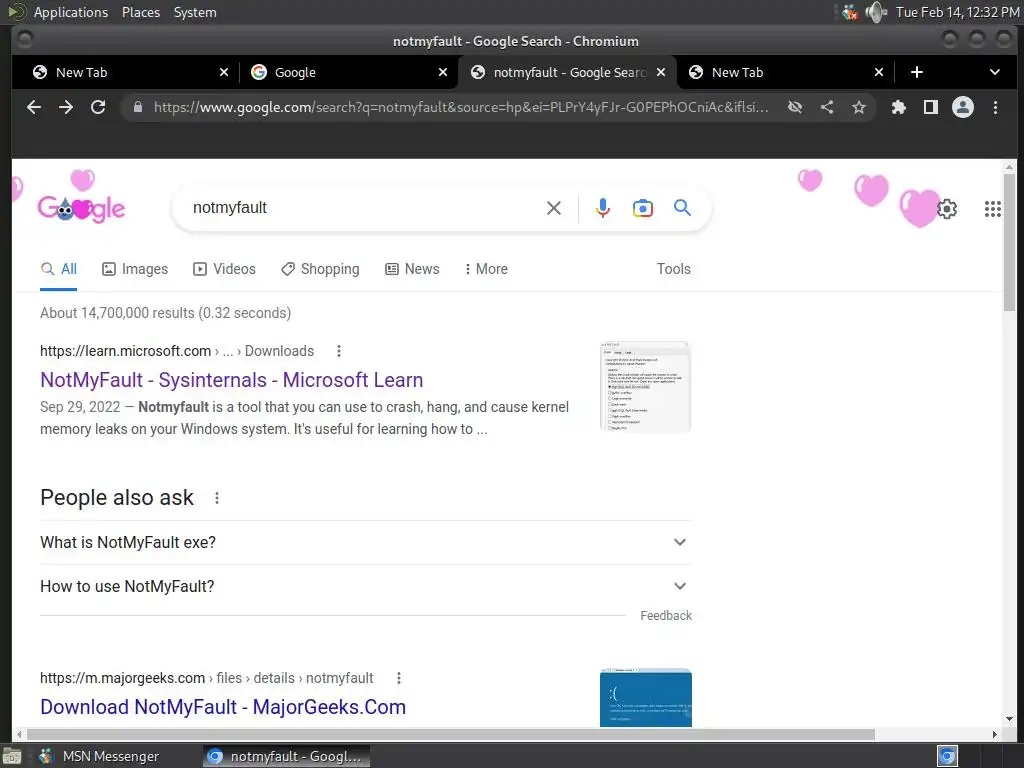The height and width of the screenshot is (768, 1024).
Task: Select the News search tab
Action: 412,269
